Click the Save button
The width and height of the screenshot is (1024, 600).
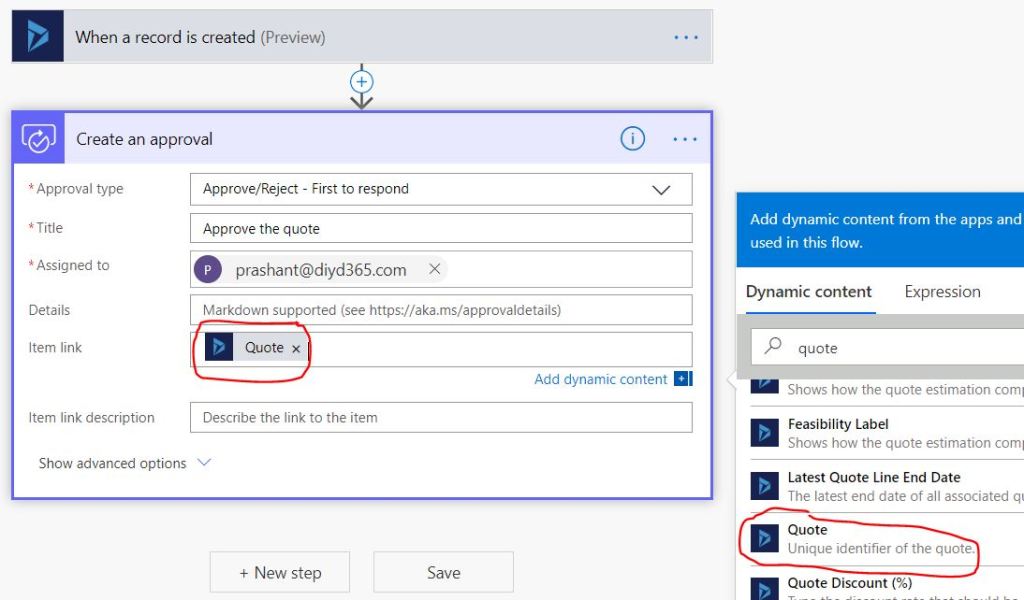pyautogui.click(x=443, y=572)
